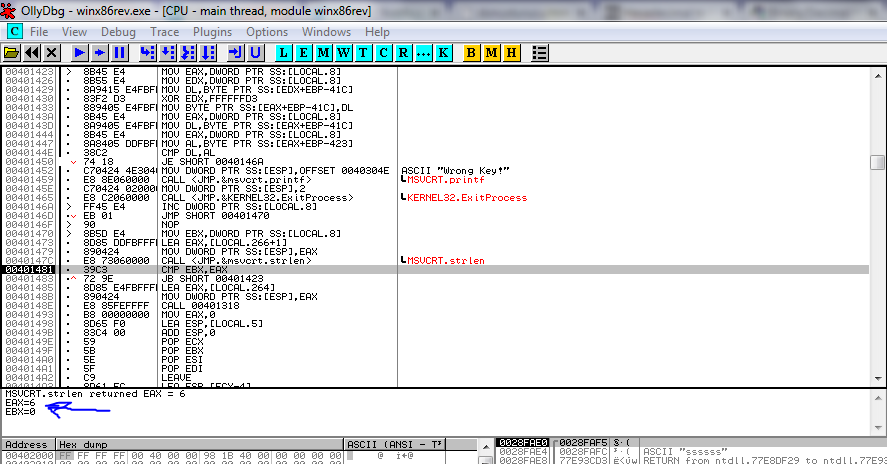Open the Help menu
The height and width of the screenshot is (464, 887).
[377, 32]
